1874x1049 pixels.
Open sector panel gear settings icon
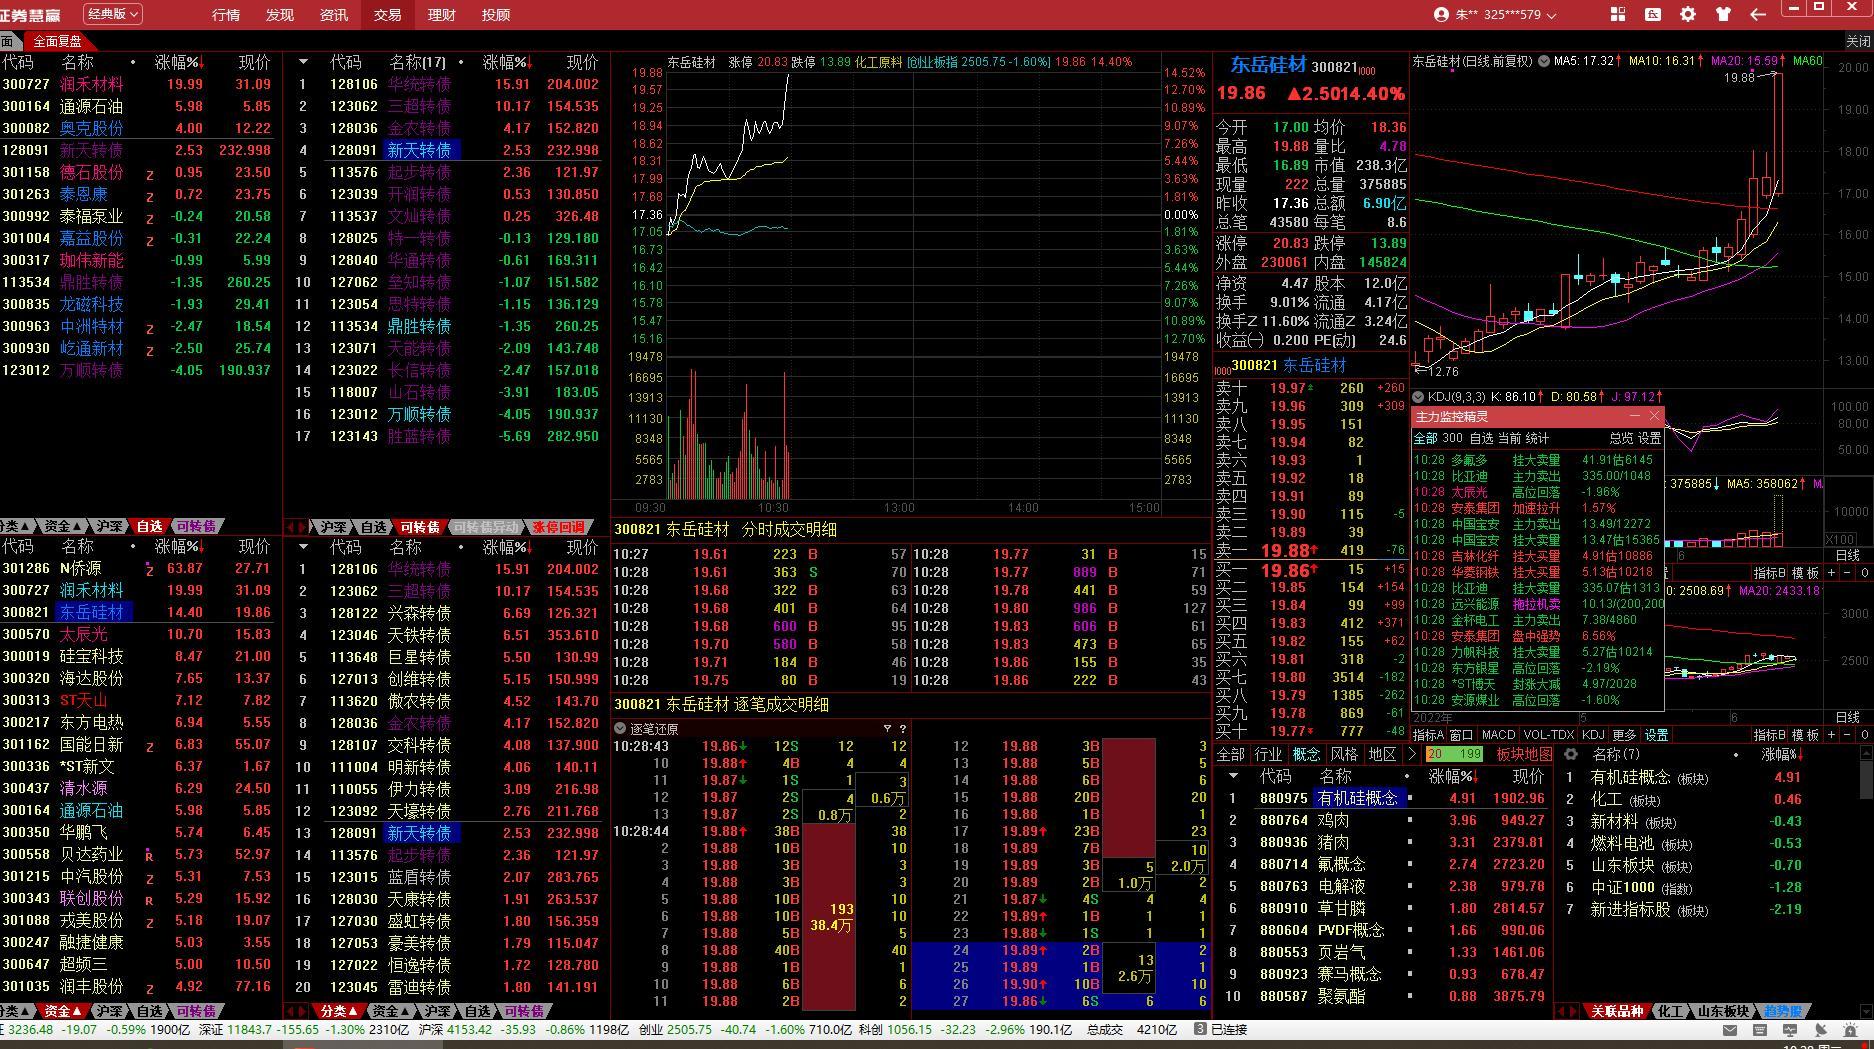1570,754
